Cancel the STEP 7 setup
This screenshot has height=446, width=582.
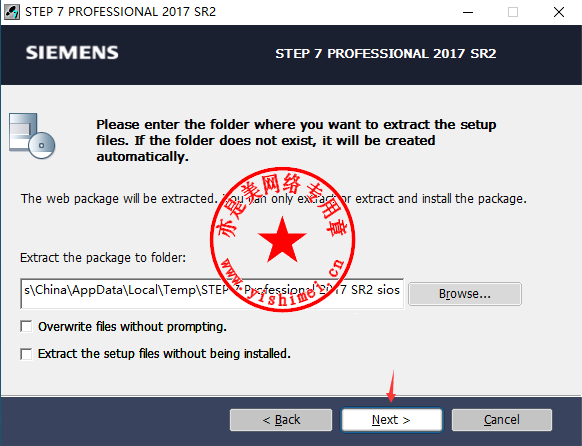(x=502, y=420)
